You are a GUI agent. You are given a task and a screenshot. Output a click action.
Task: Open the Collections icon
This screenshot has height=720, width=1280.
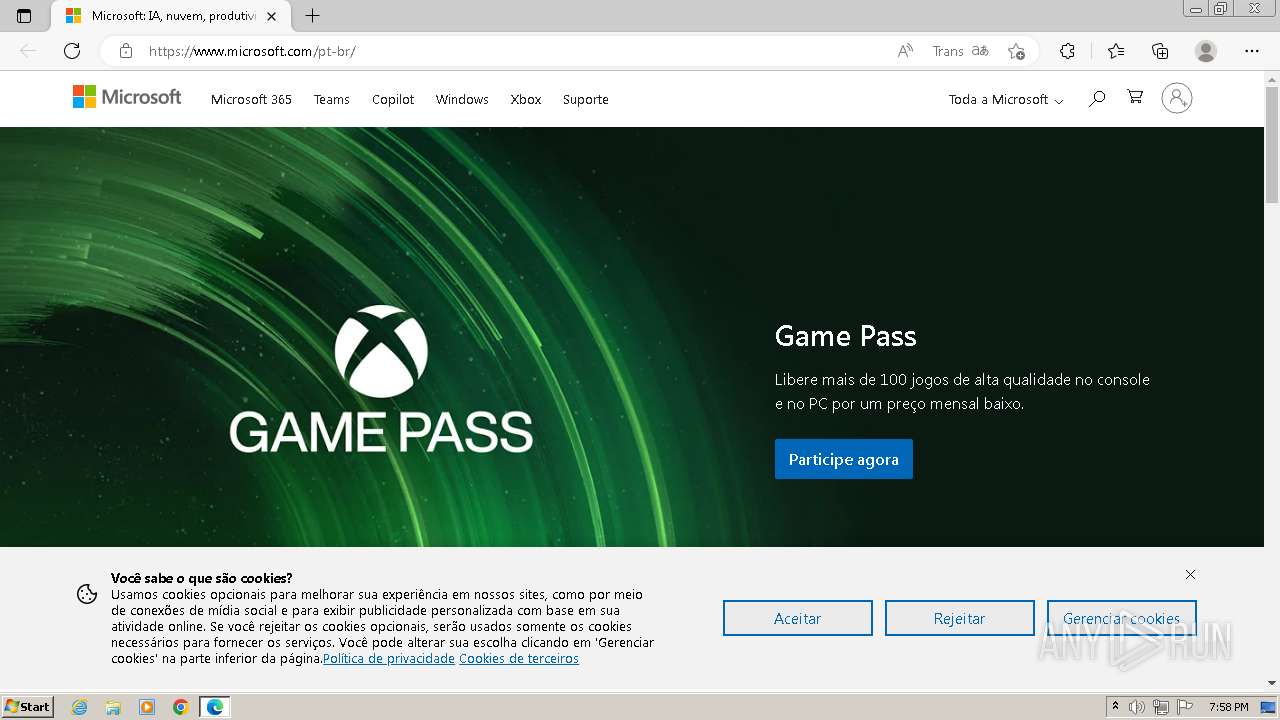[x=1160, y=51]
